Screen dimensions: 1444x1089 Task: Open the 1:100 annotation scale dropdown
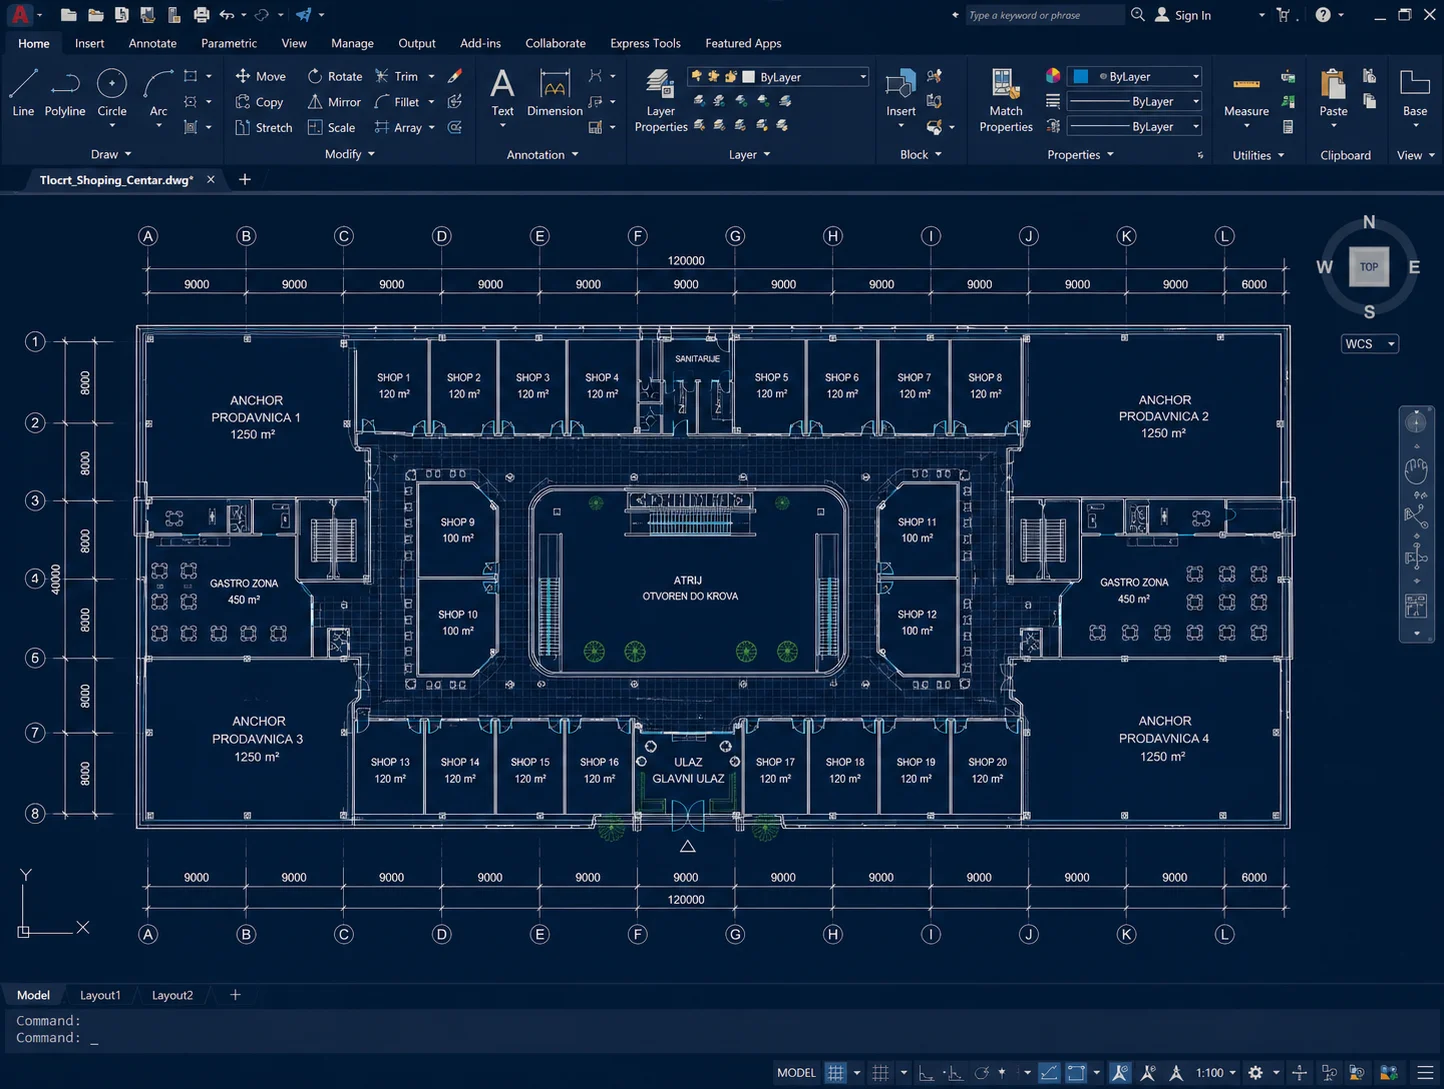[x=1216, y=1073]
